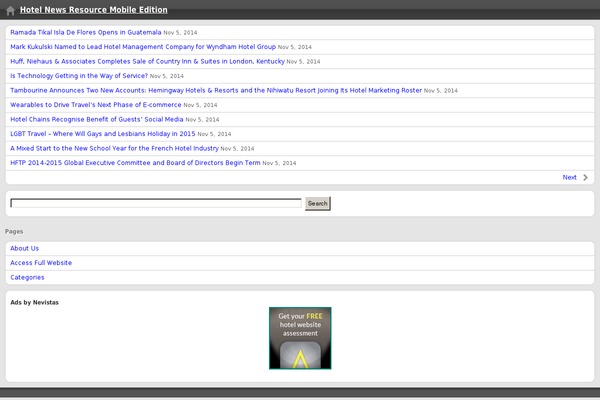Screen dimensions: 600x400
Task: Open Ramada Tikal Isla De Flores article
Action: click(x=86, y=33)
